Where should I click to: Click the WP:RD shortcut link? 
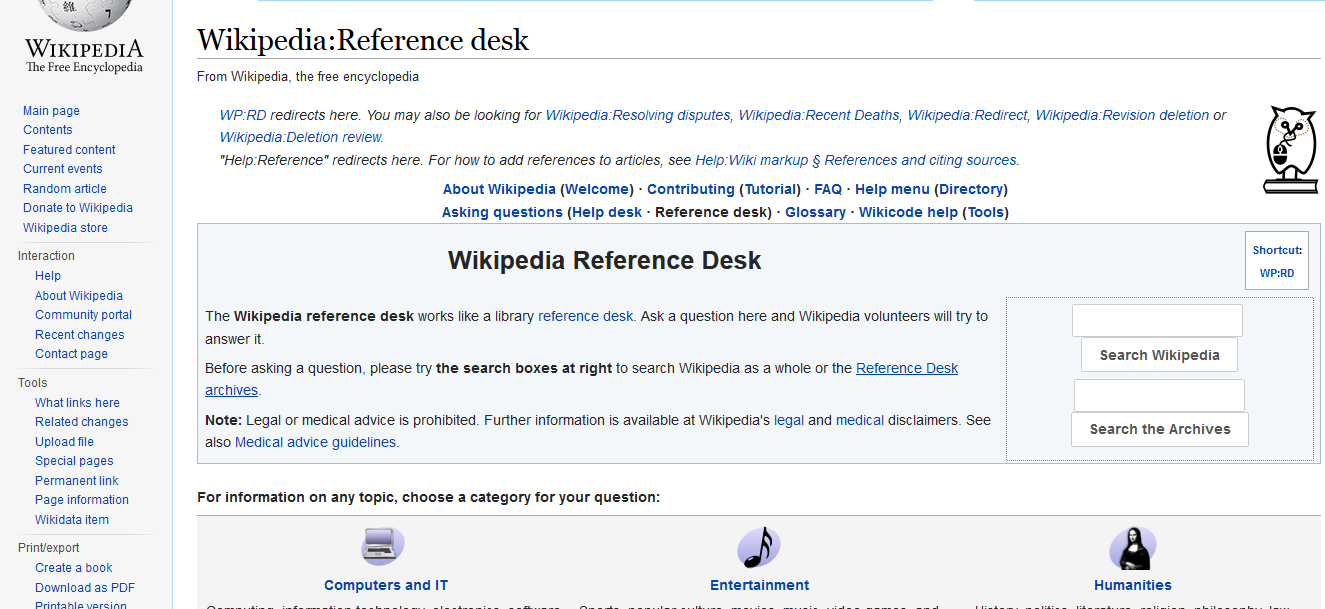pos(1277,273)
